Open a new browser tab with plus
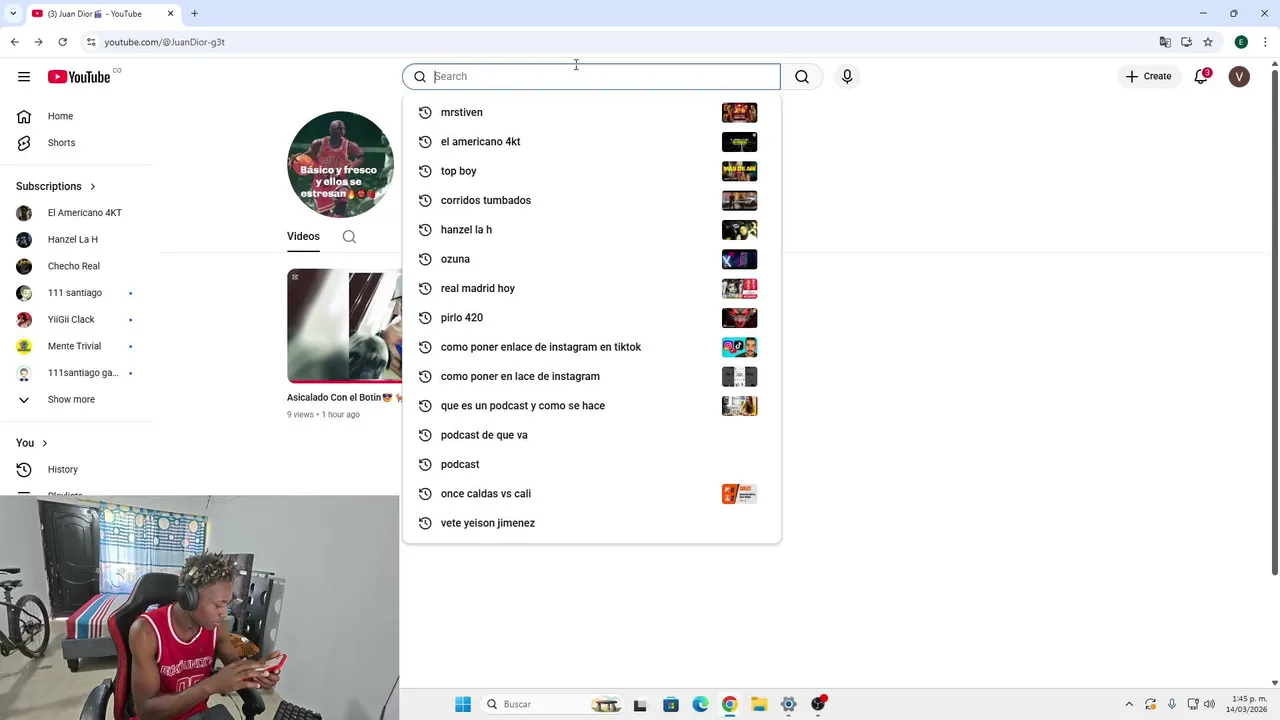 (x=194, y=14)
